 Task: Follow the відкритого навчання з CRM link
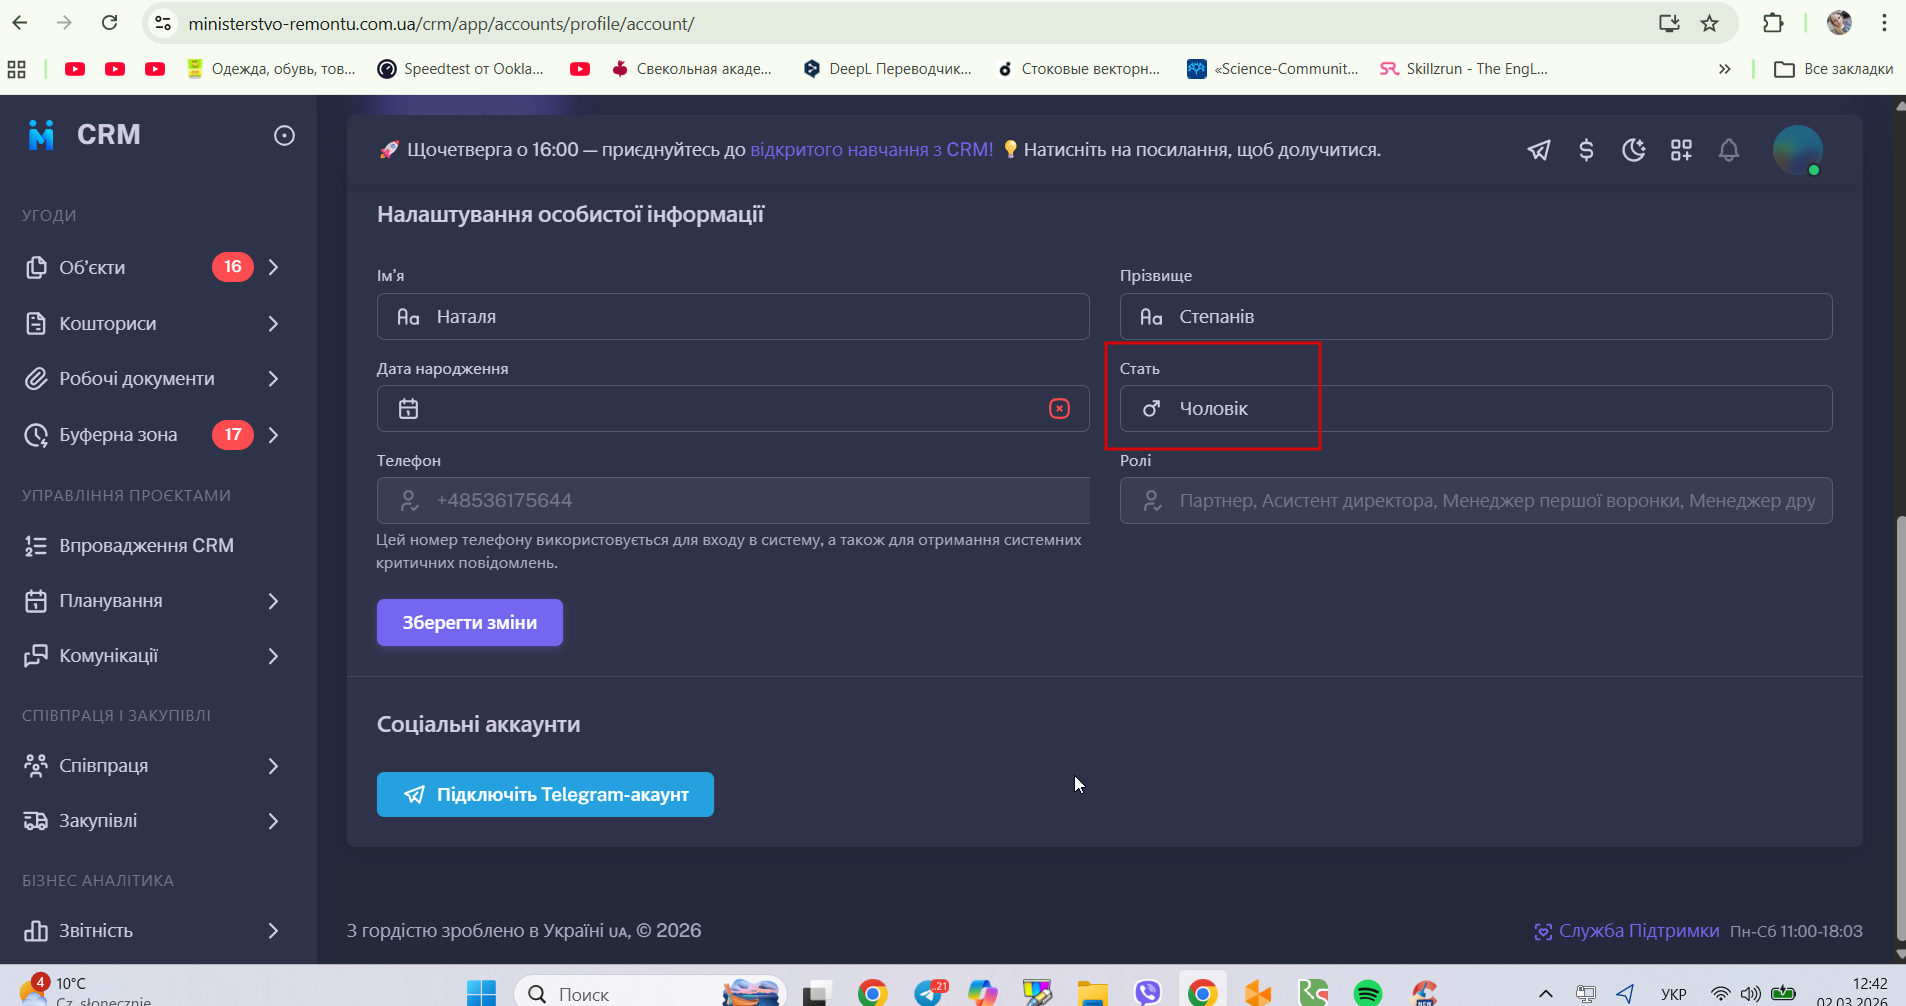[872, 150]
